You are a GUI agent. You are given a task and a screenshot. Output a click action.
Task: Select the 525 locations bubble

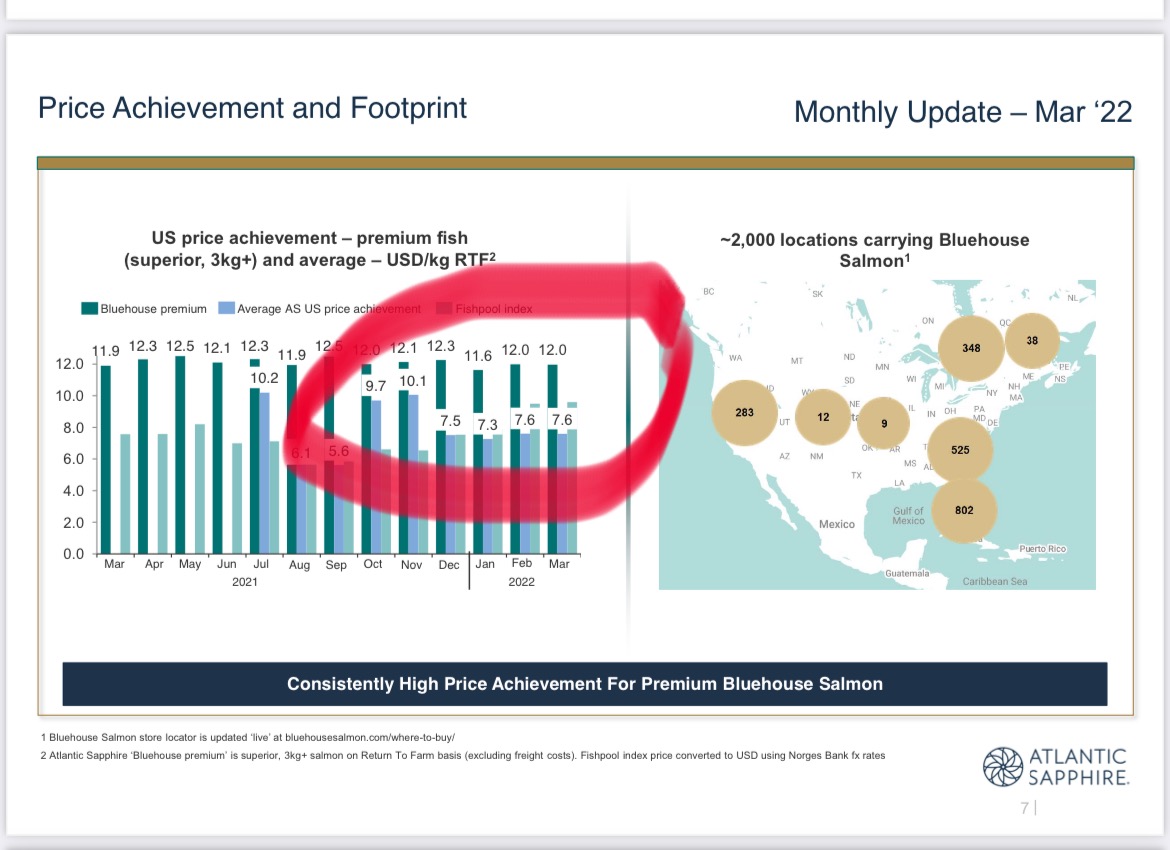point(960,450)
